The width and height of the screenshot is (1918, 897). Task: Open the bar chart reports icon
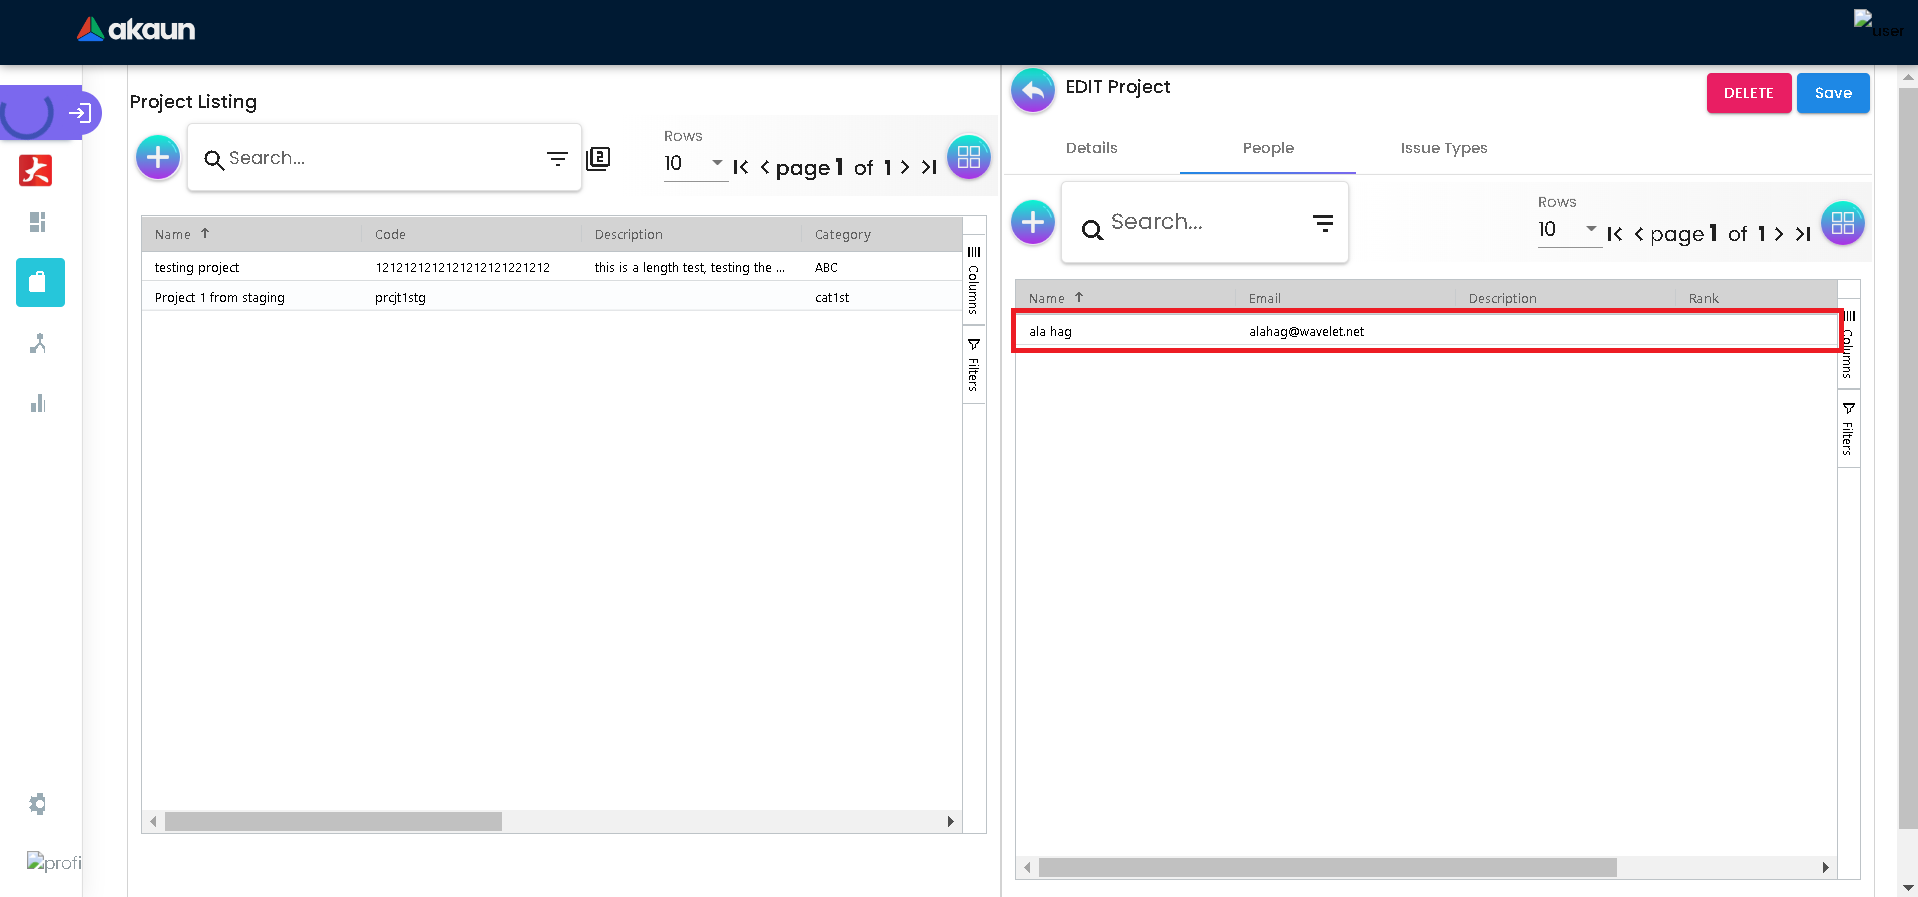(38, 403)
